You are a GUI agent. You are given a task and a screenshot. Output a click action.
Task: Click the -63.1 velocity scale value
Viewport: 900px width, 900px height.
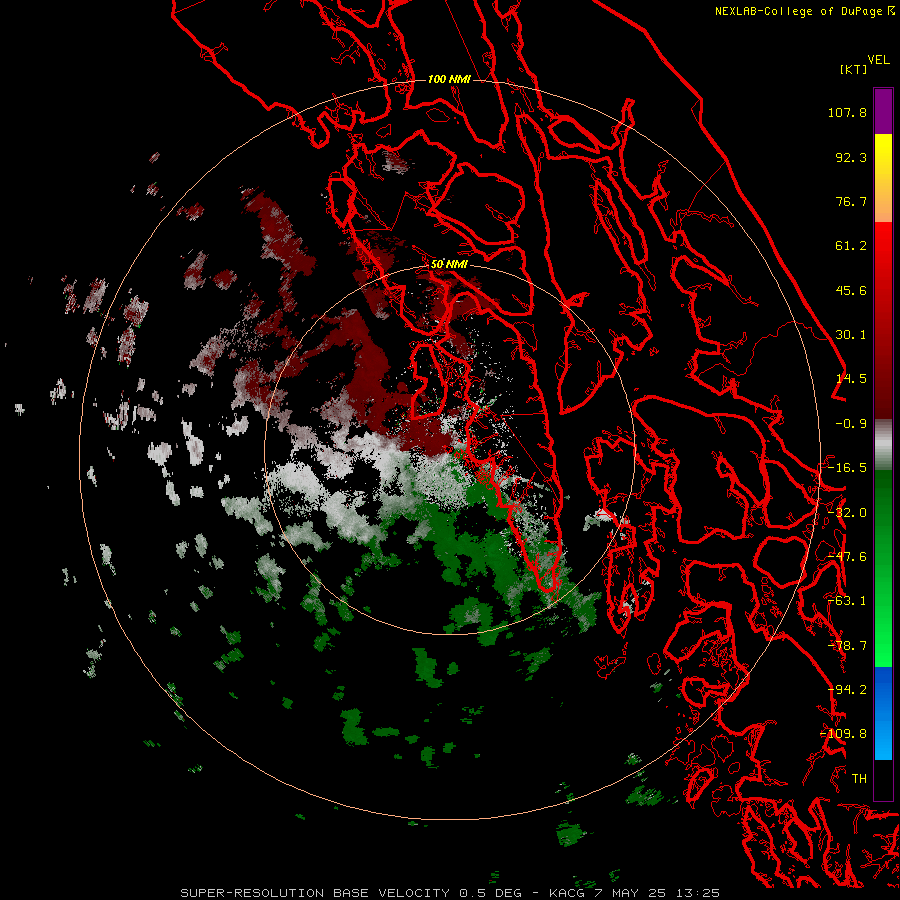(847, 601)
